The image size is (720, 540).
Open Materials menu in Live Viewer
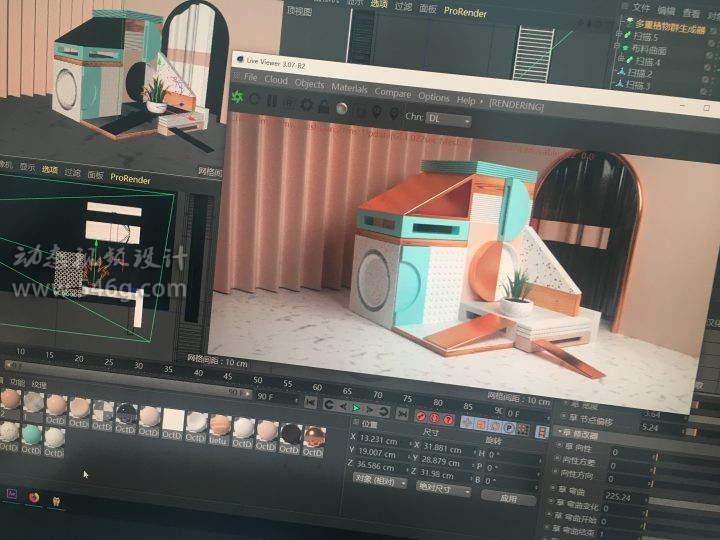[x=349, y=88]
